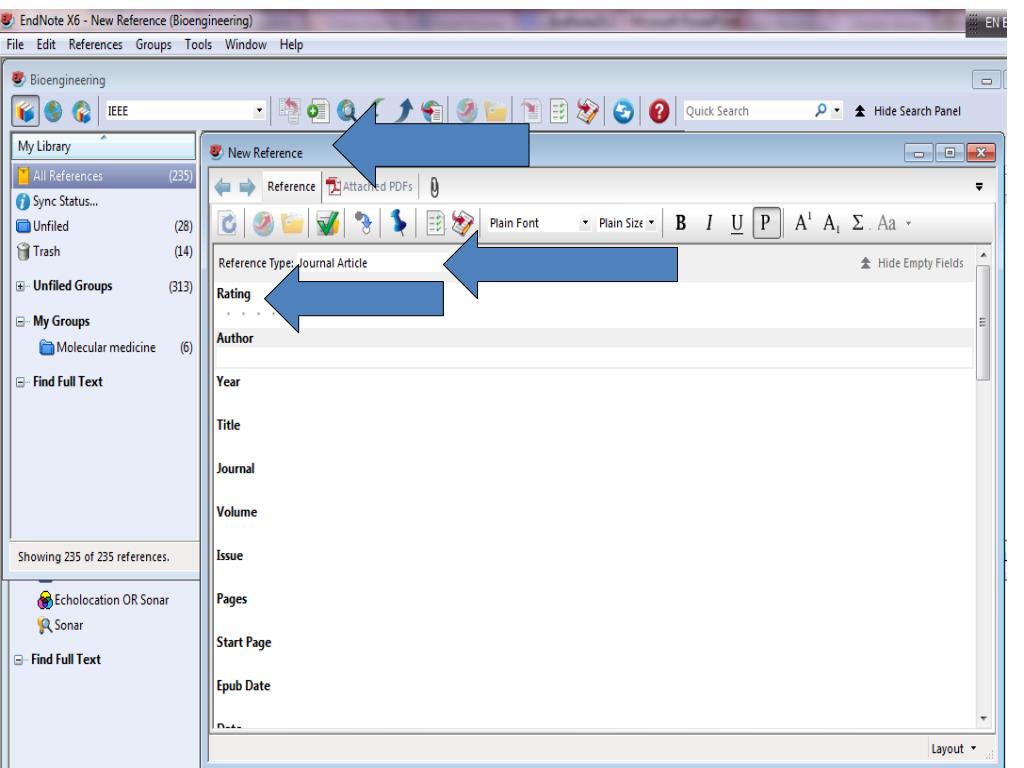The image size is (1024, 768).
Task: Toggle Plain text formatting button
Action: click(x=766, y=223)
